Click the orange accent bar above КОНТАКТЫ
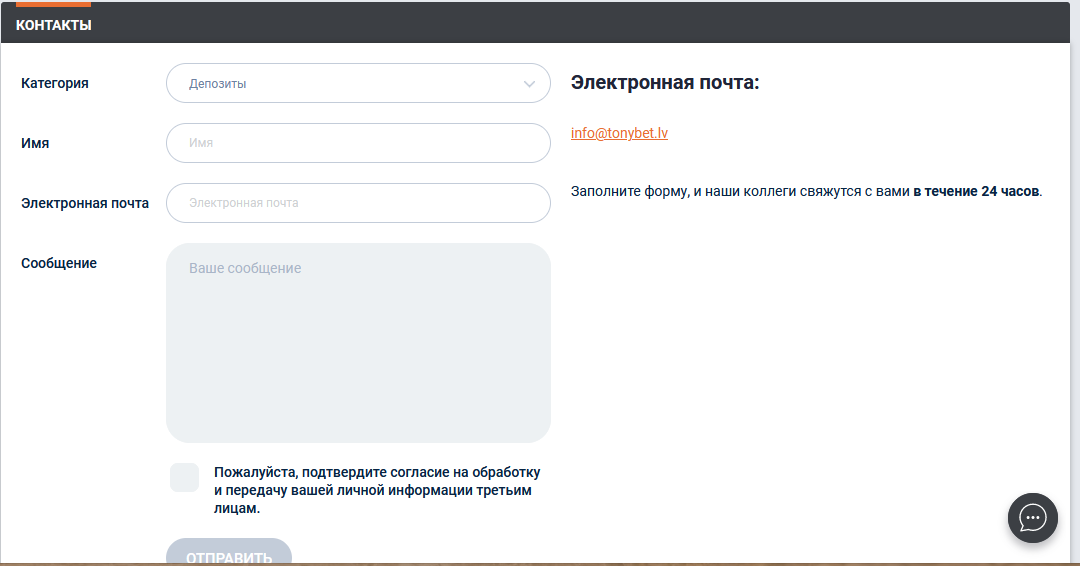 (x=53, y=4)
